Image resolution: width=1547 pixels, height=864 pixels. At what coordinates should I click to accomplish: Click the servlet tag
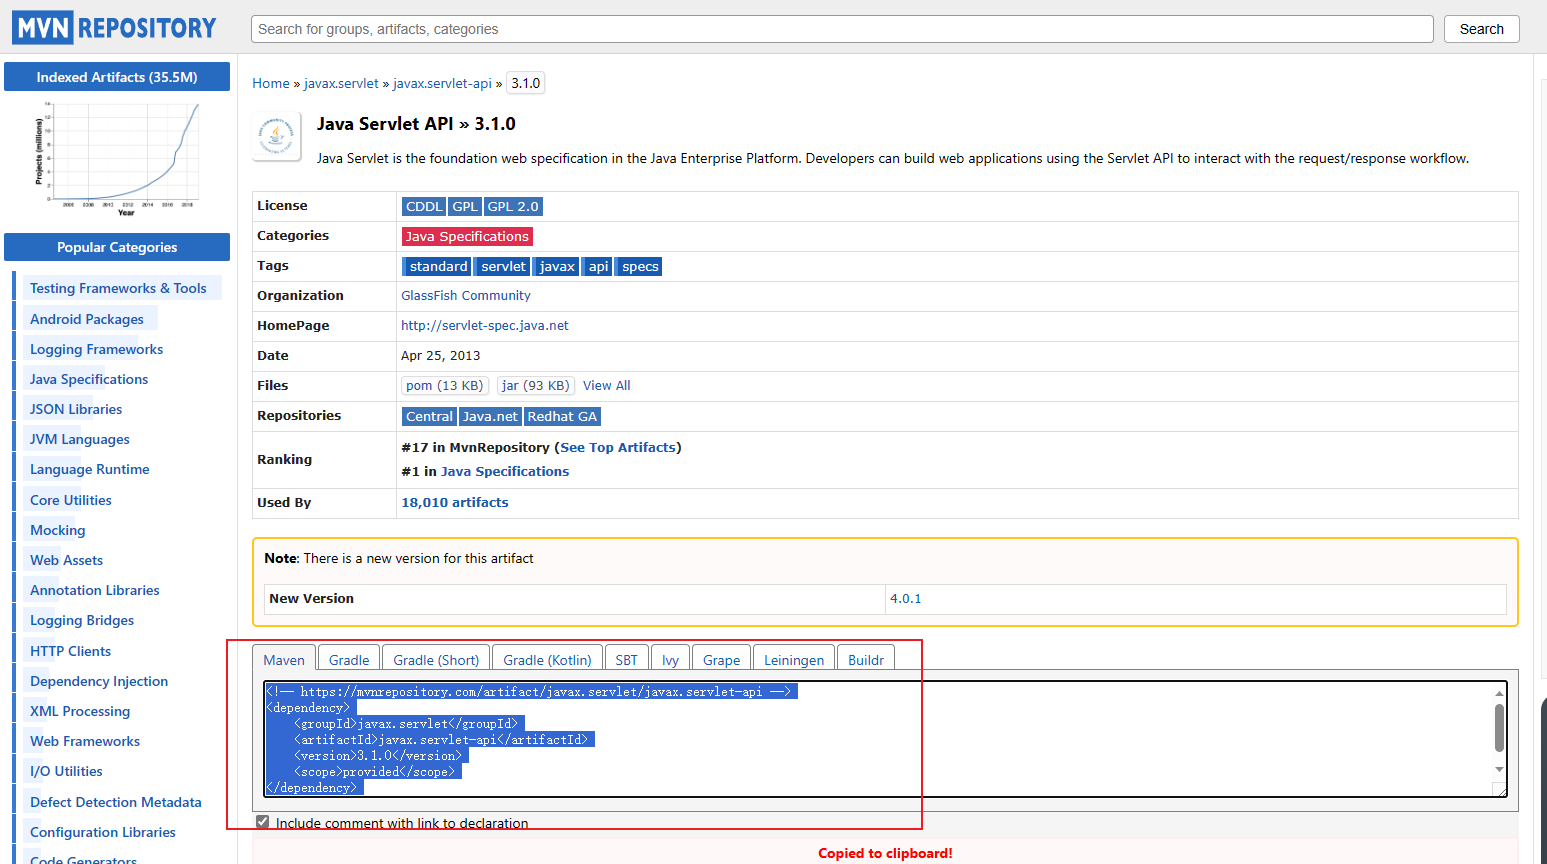[x=503, y=266]
